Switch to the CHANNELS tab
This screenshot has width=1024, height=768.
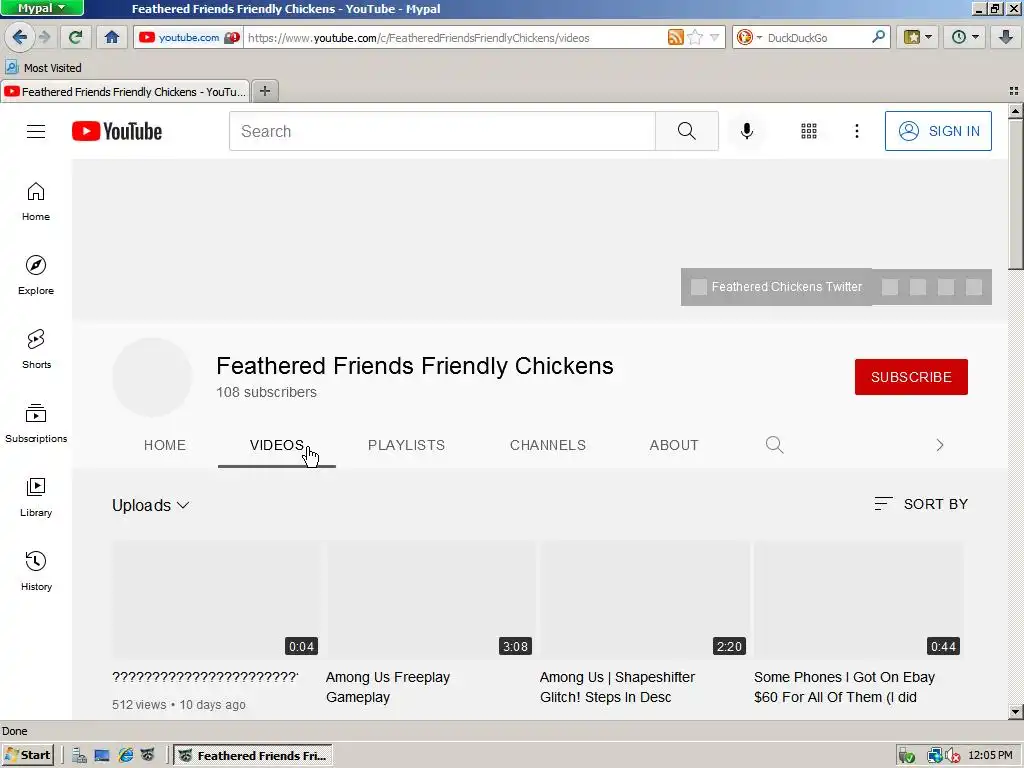(x=547, y=445)
